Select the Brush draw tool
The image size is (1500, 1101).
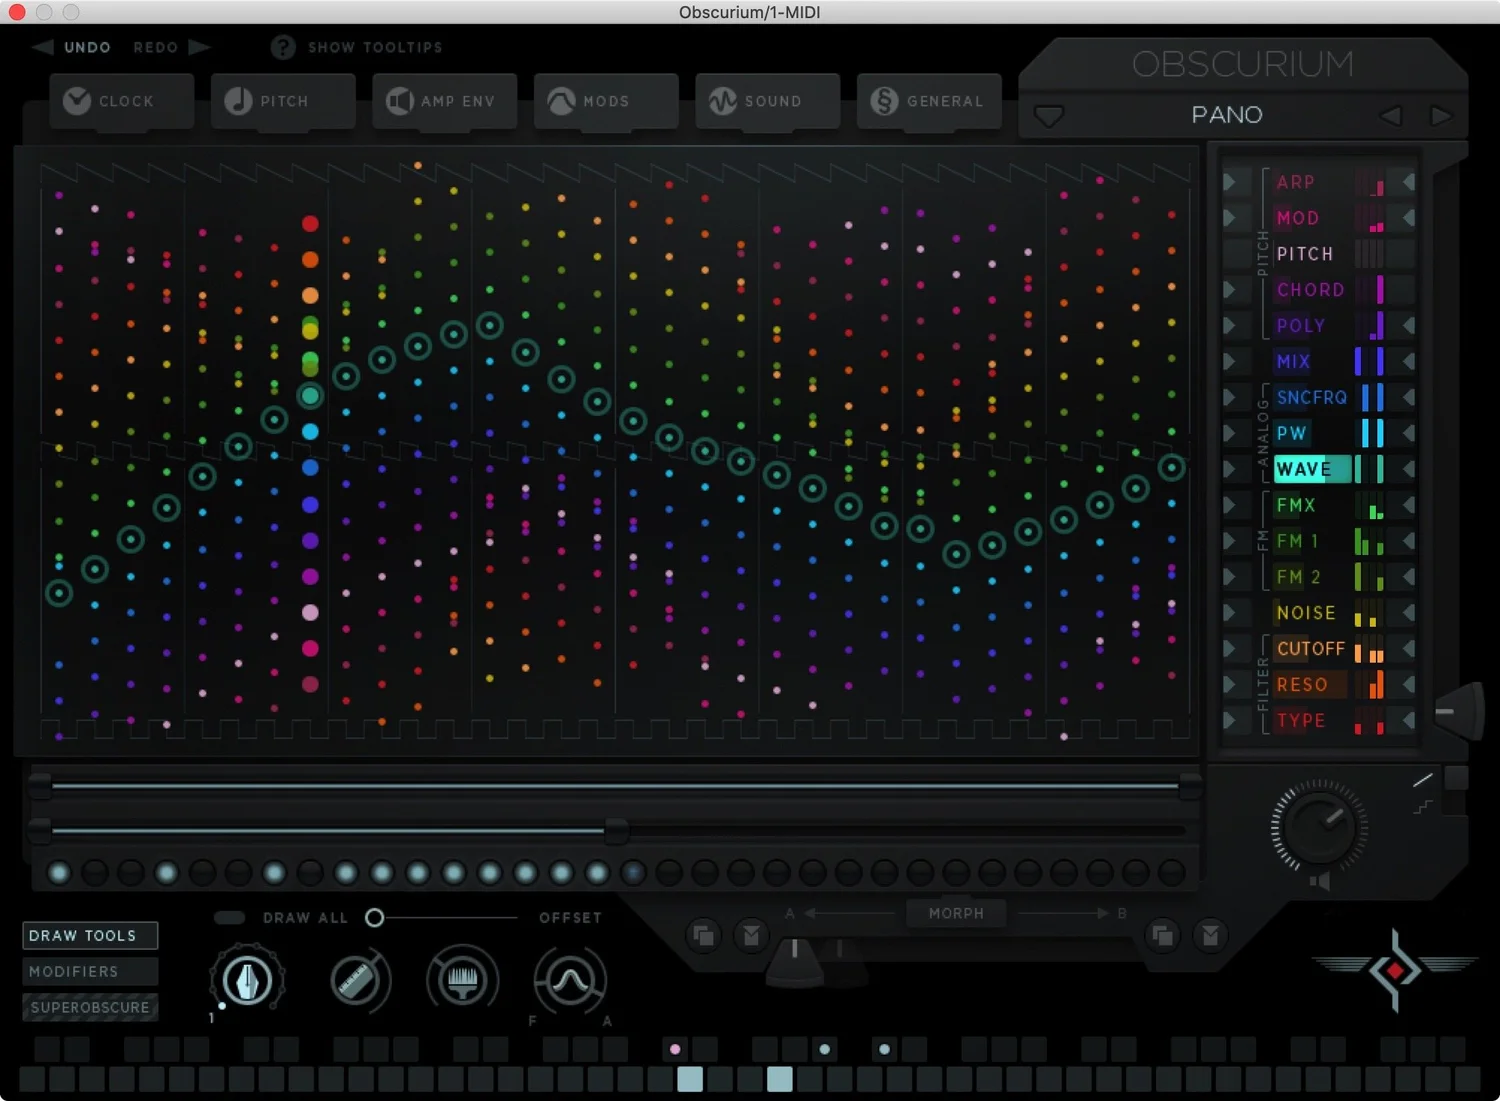[462, 980]
